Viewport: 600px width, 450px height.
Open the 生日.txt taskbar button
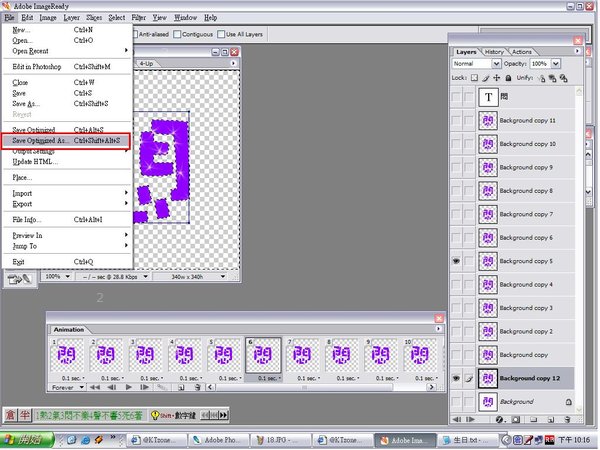467,440
